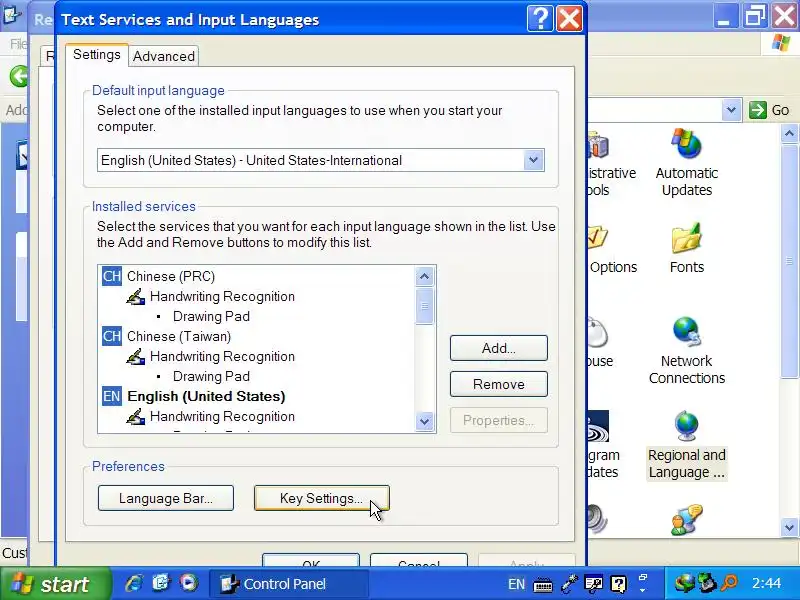Select the Regional and Language globe icon
The height and width of the screenshot is (600, 800).
(687, 426)
